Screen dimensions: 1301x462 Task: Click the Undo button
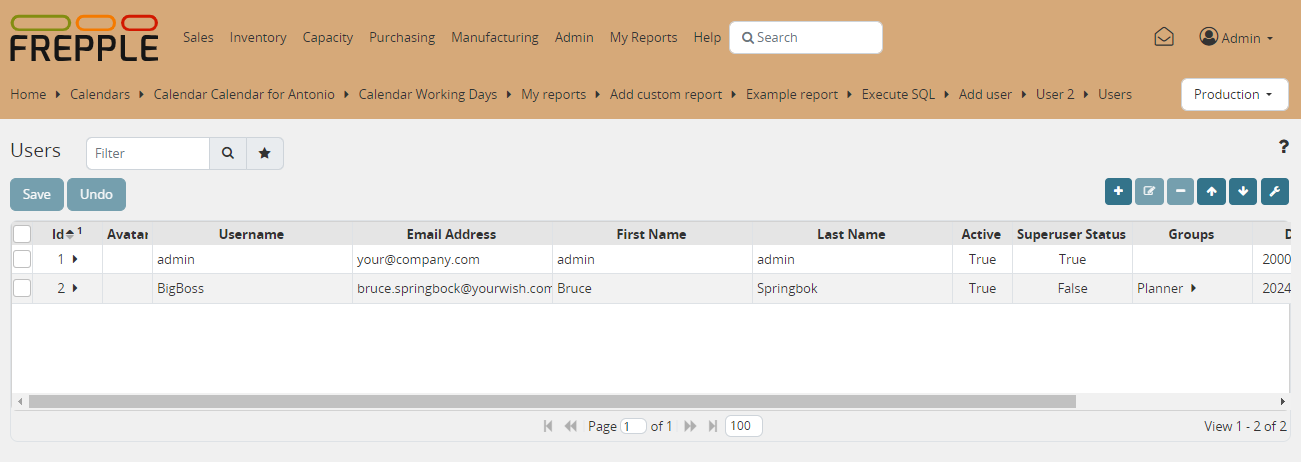tap(96, 194)
